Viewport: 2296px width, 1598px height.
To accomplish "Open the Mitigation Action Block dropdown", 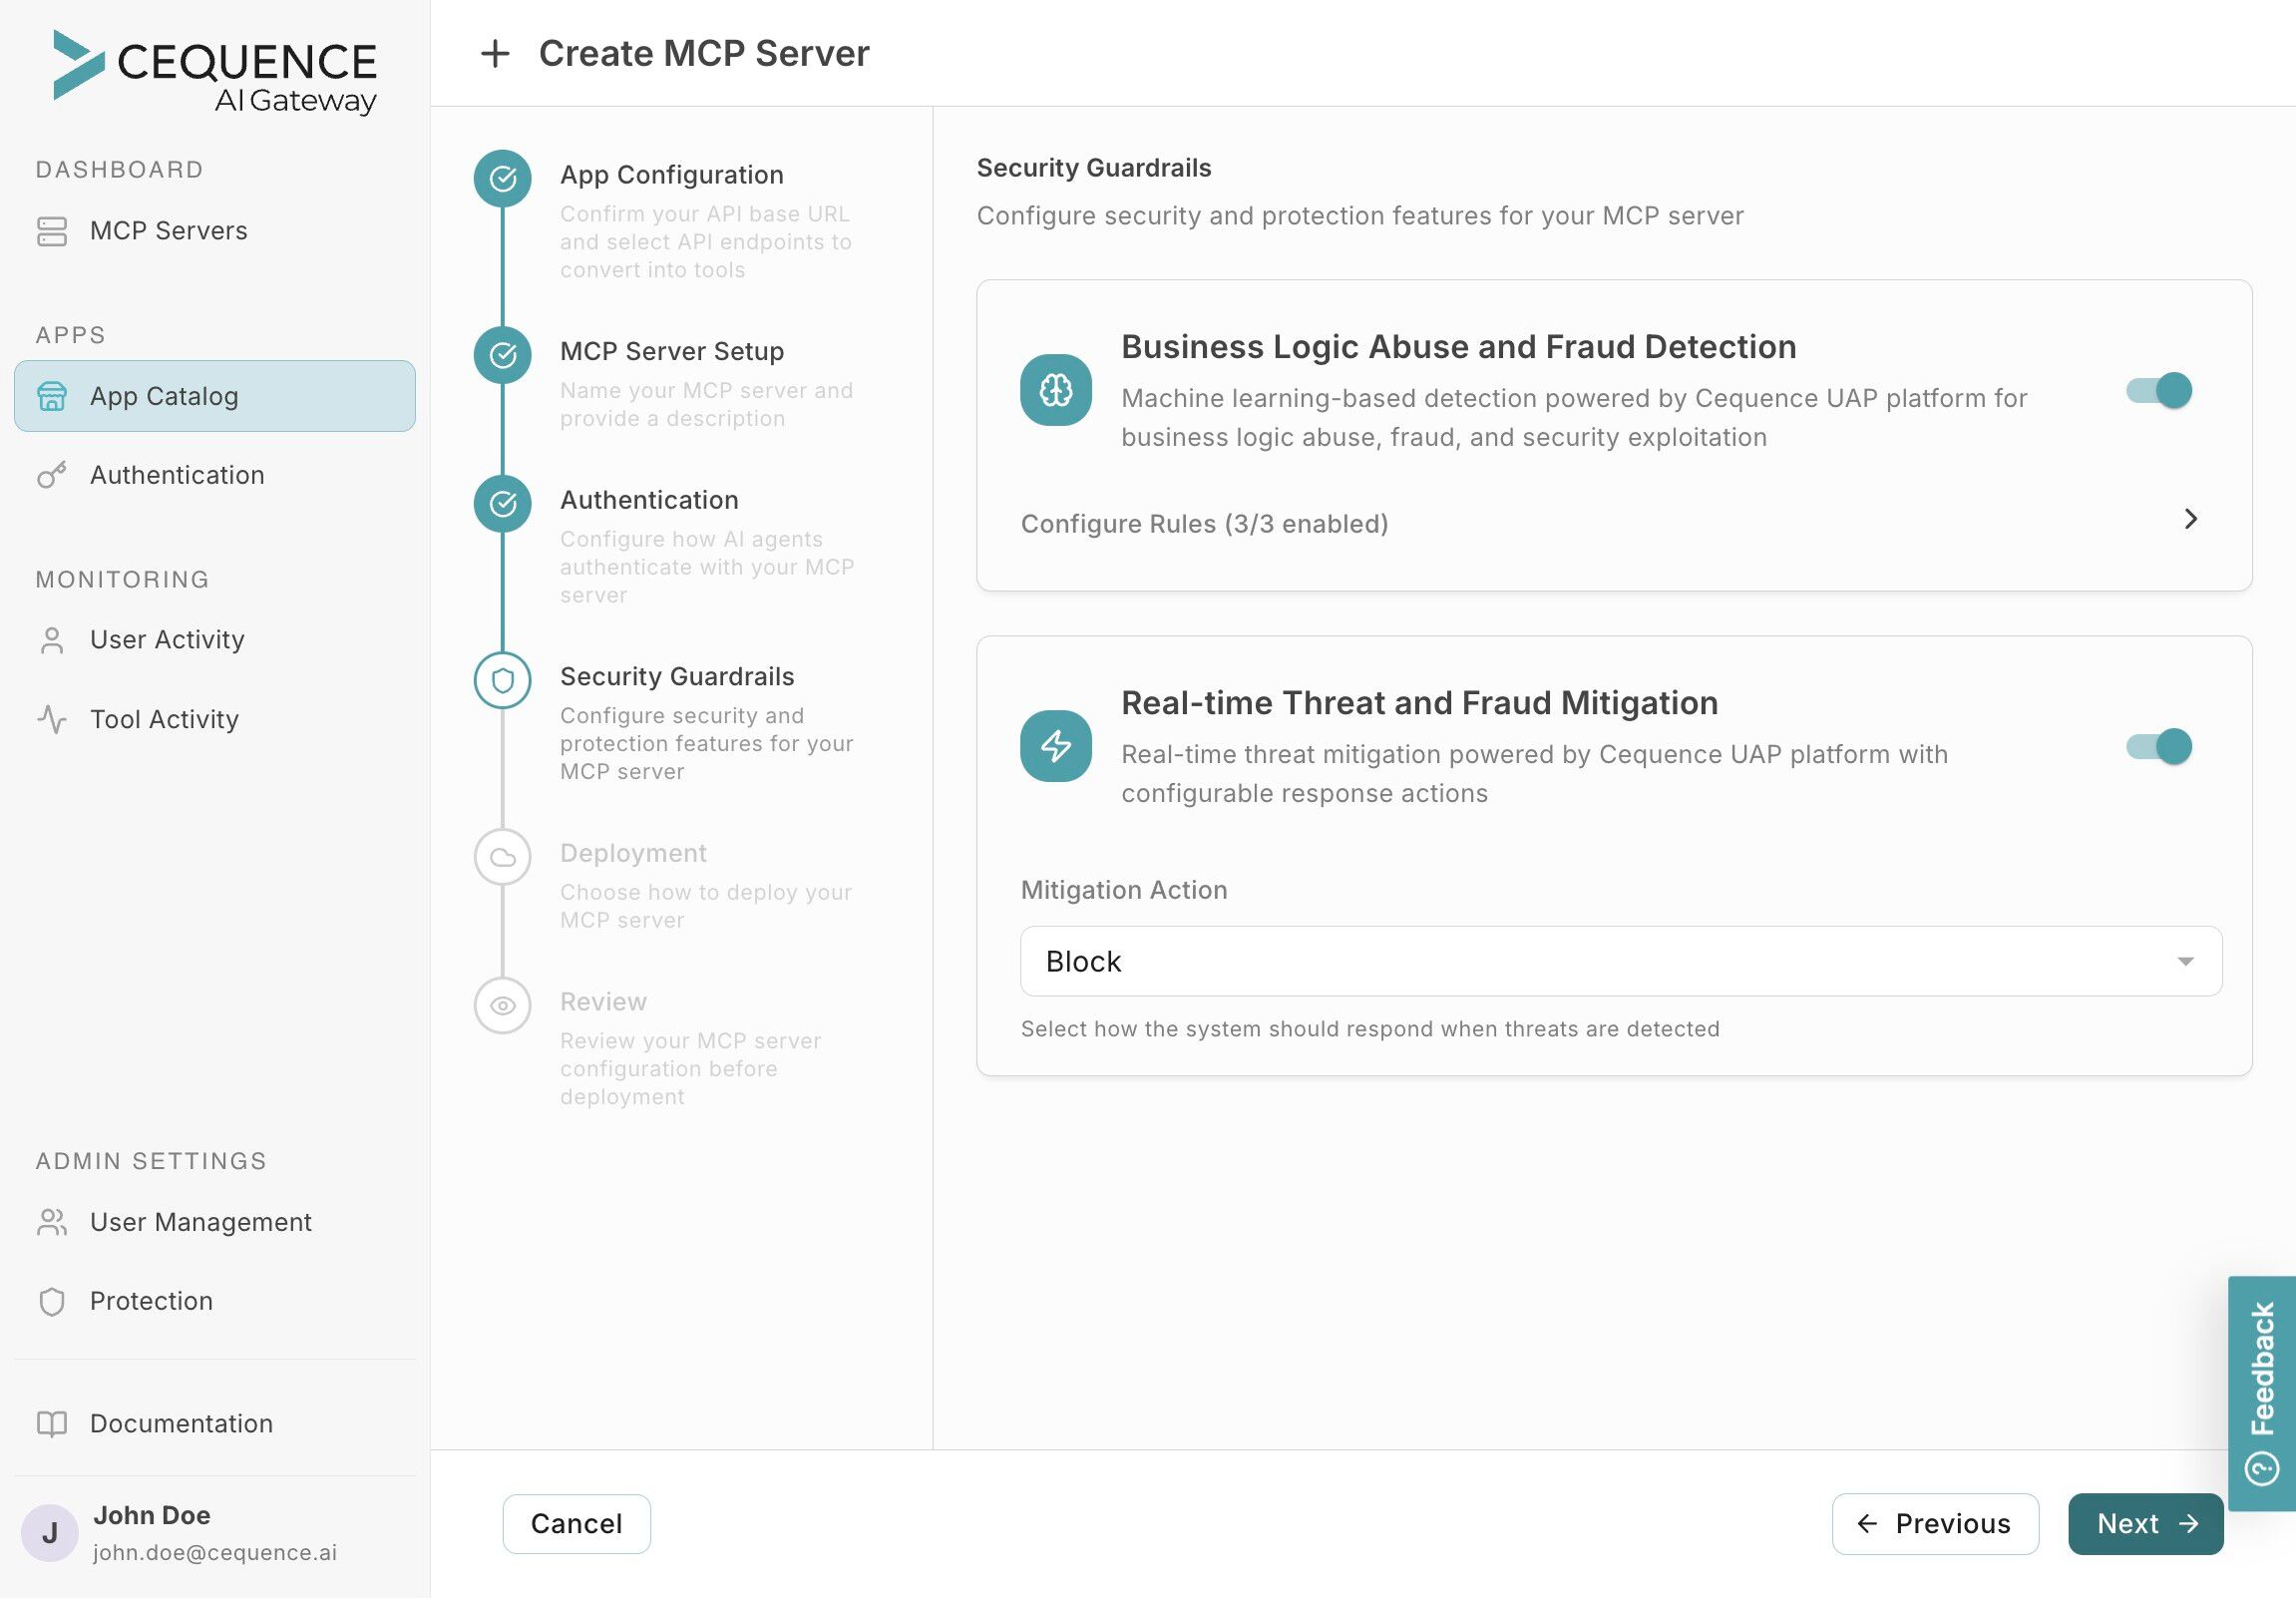I will coord(1620,961).
